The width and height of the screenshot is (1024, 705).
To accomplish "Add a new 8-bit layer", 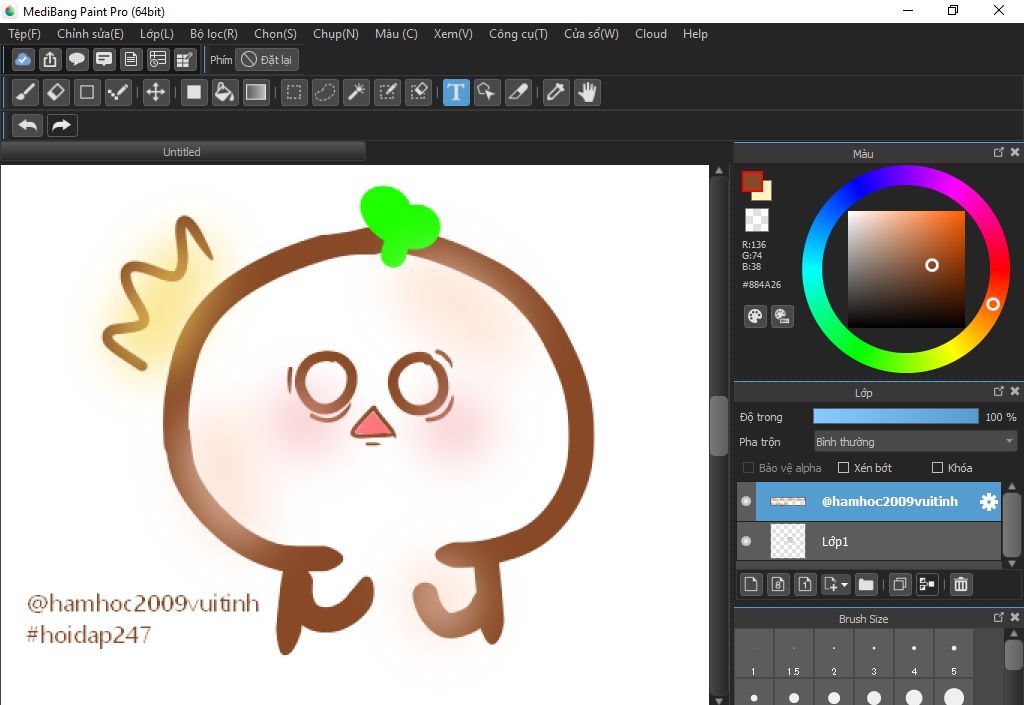I will point(778,584).
